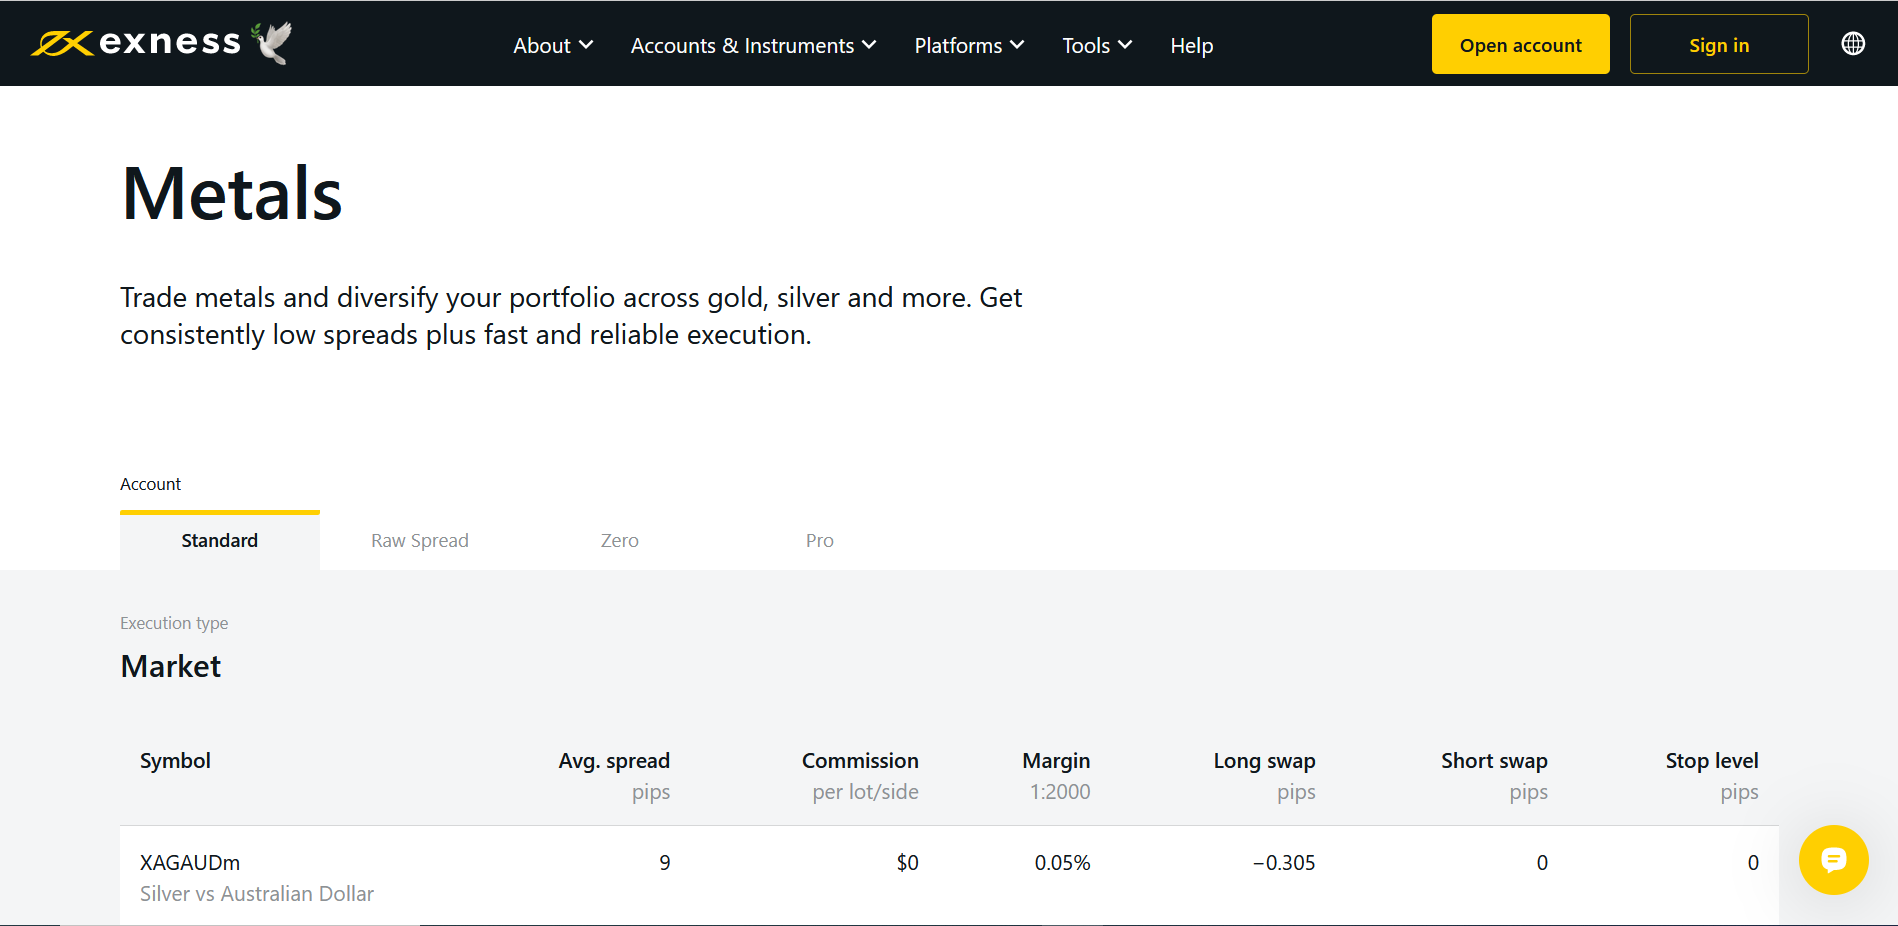This screenshot has height=926, width=1898.
Task: Click the 1:2000 margin leverage label
Action: pyautogui.click(x=1060, y=792)
